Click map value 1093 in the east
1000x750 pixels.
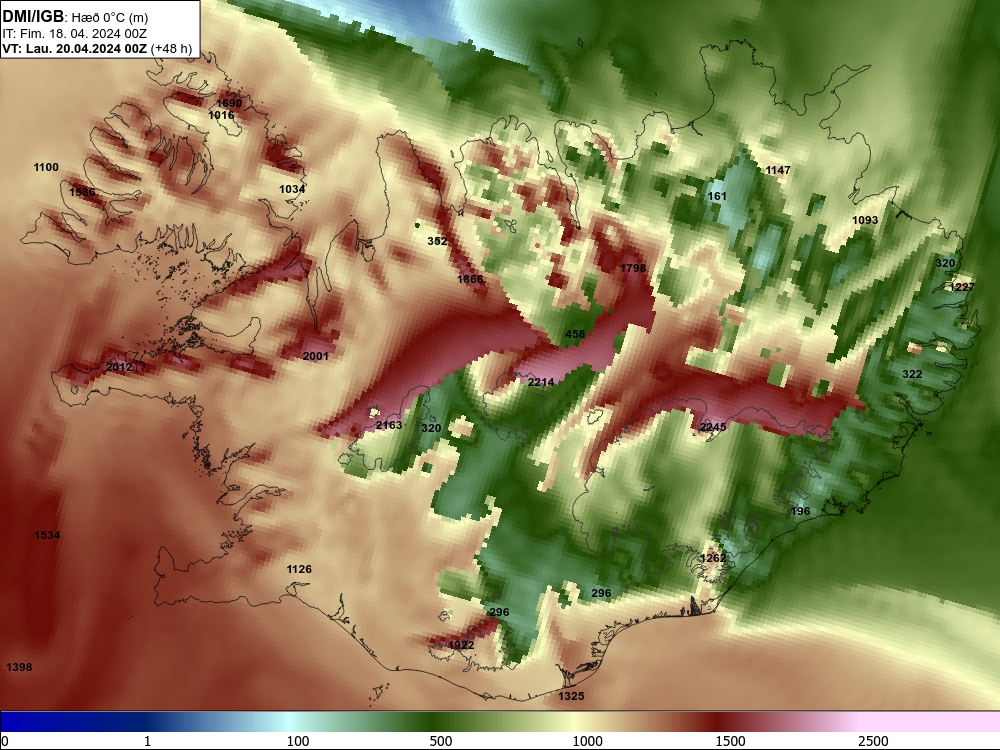coord(865,220)
